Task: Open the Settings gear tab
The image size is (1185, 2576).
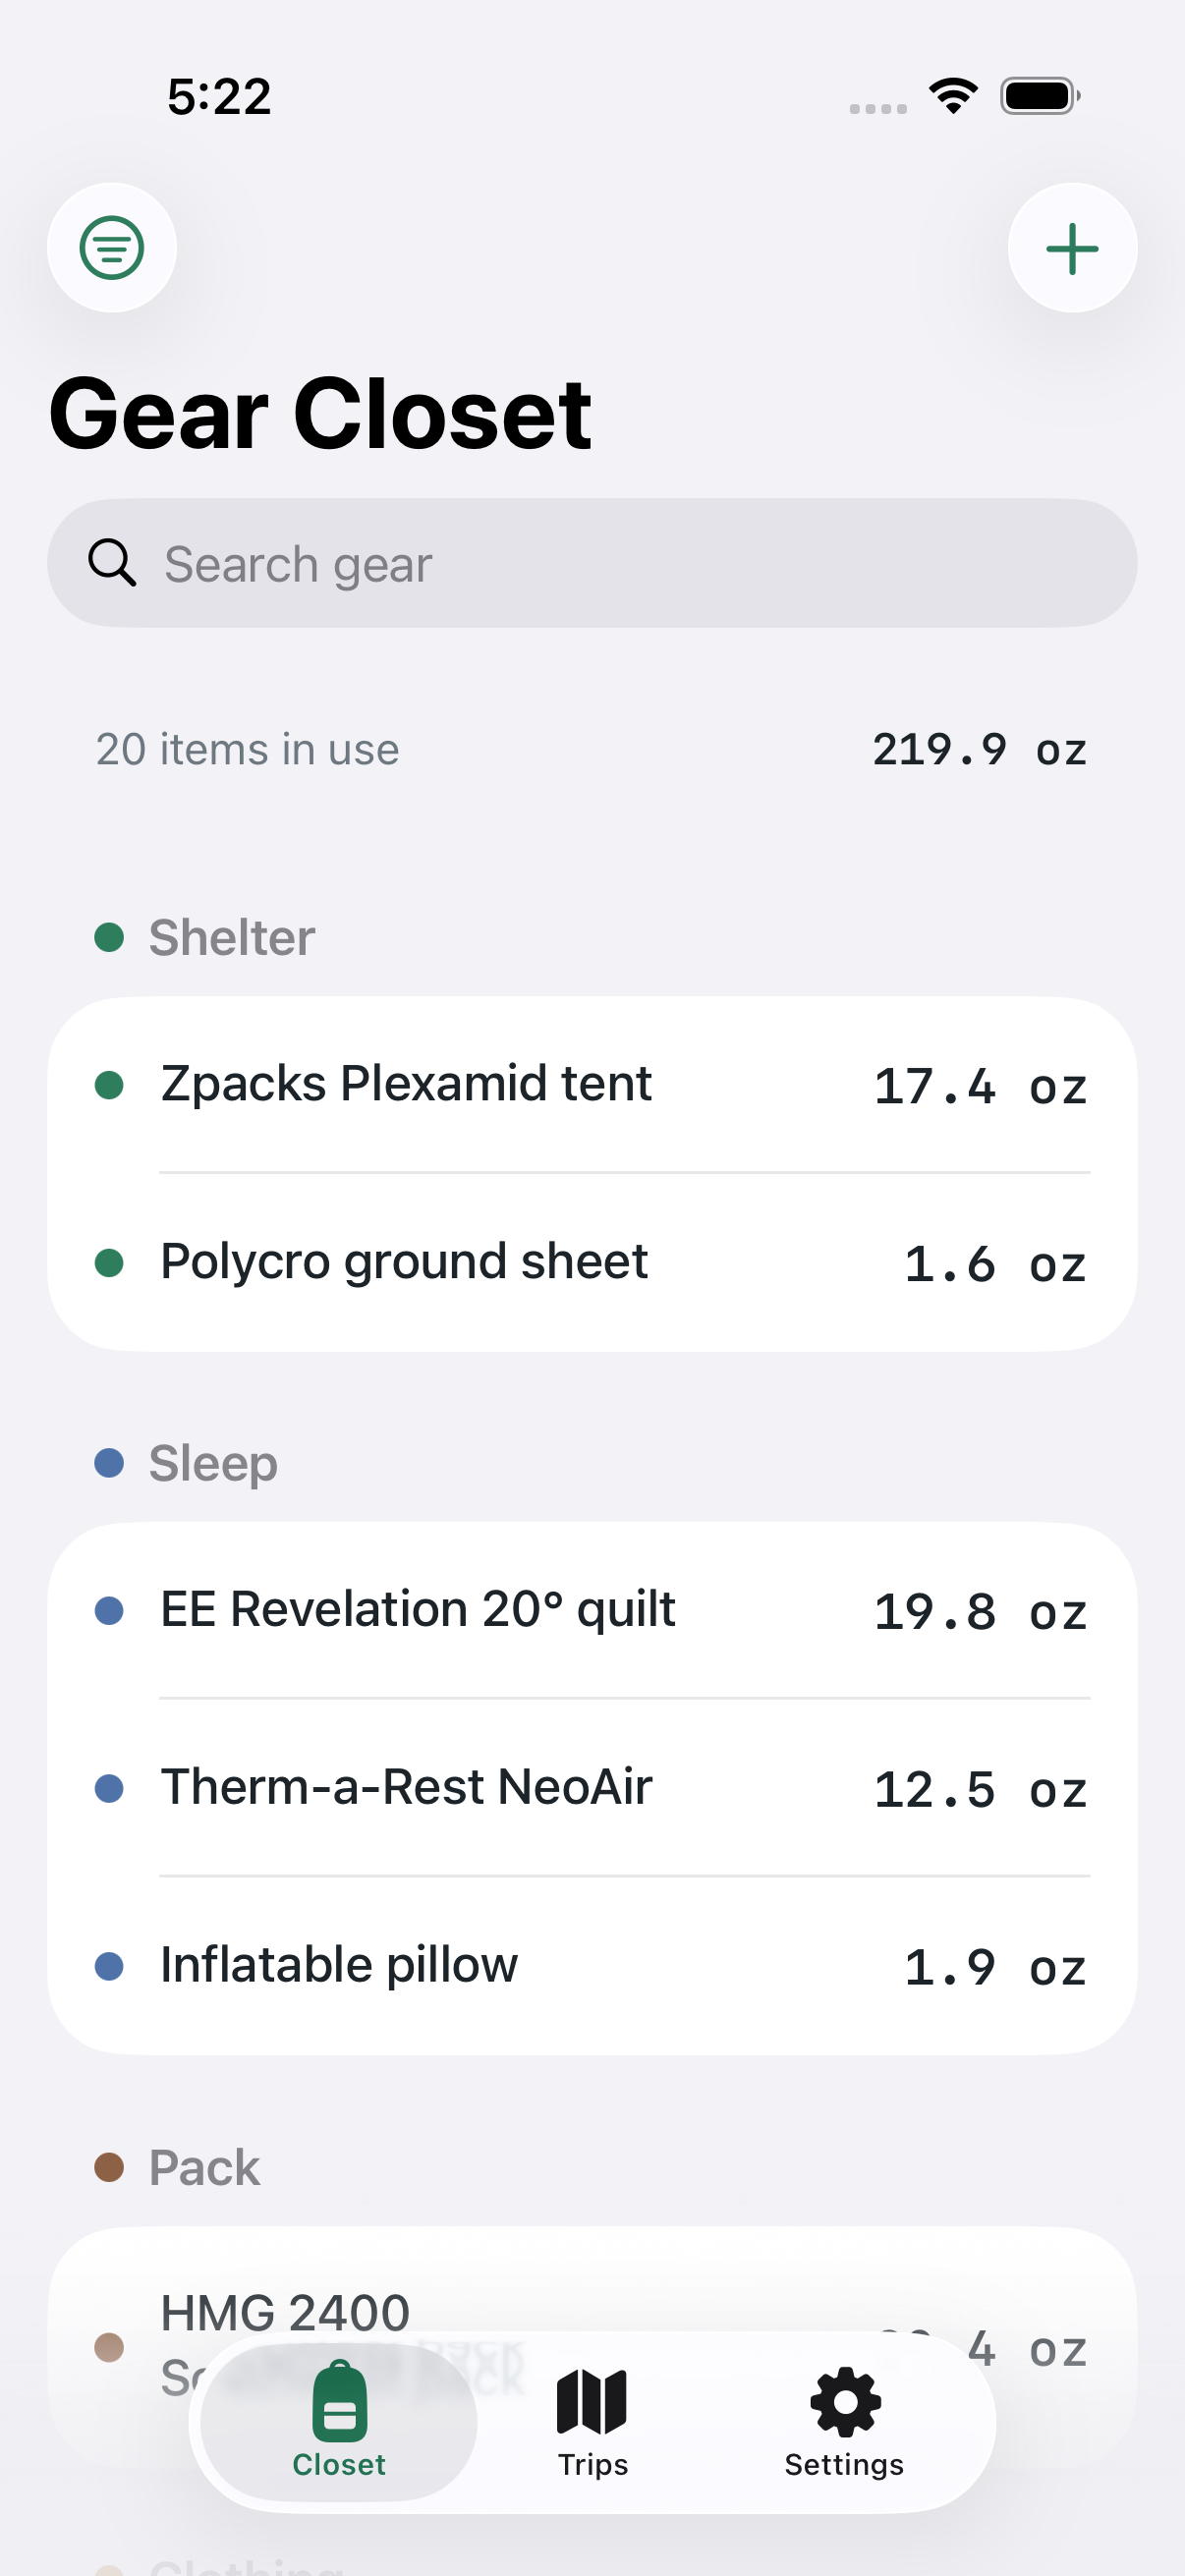Action: point(844,2421)
